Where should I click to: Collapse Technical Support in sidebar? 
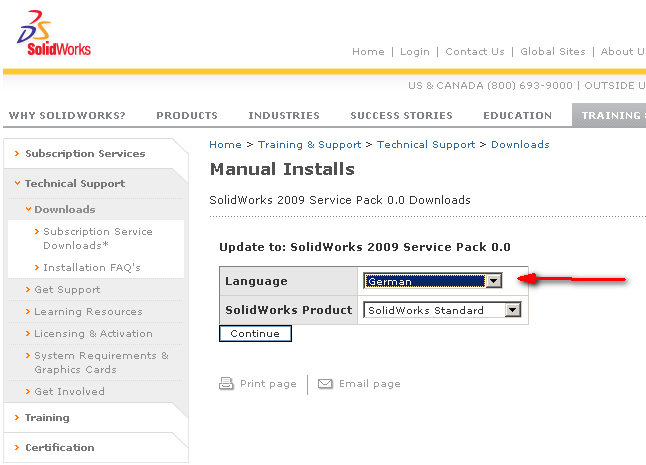[x=75, y=183]
